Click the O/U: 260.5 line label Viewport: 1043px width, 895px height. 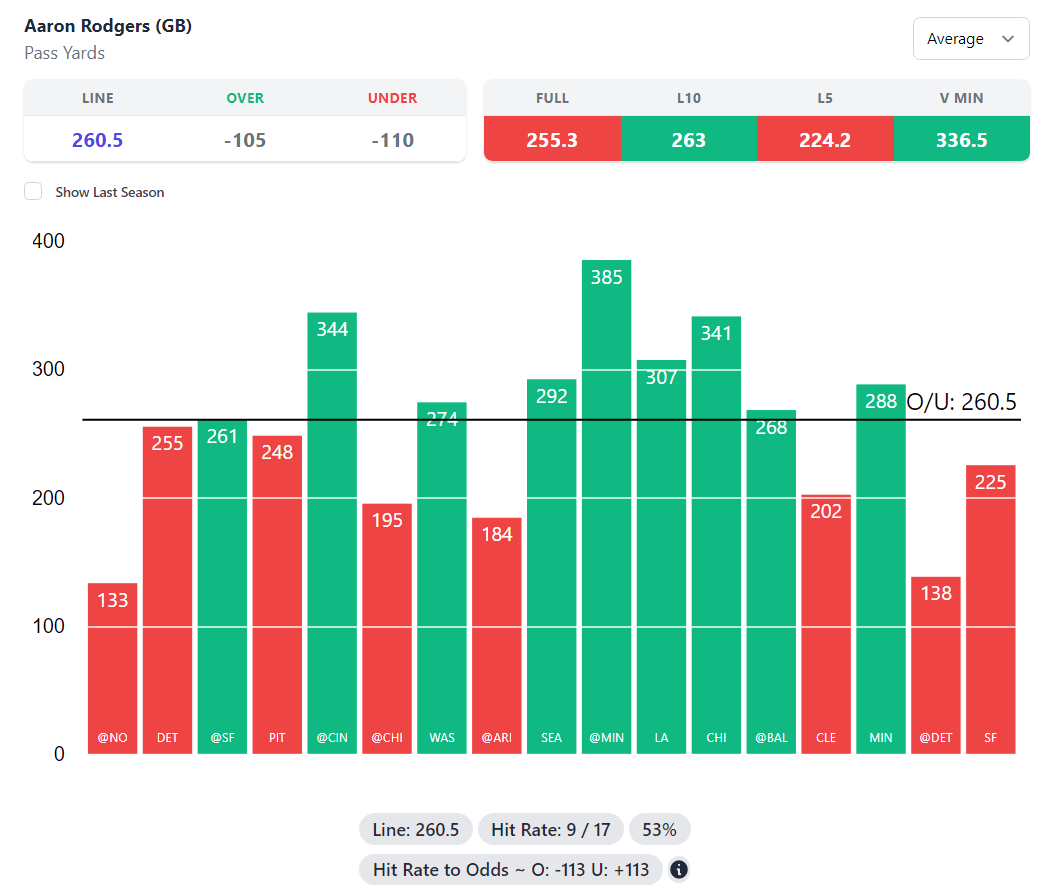click(961, 402)
